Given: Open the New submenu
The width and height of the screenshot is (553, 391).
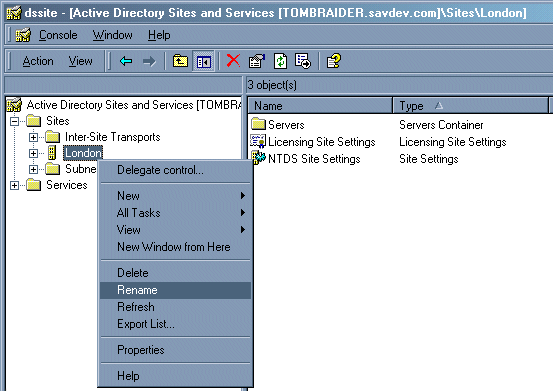Looking at the screenshot, I should click(175, 196).
